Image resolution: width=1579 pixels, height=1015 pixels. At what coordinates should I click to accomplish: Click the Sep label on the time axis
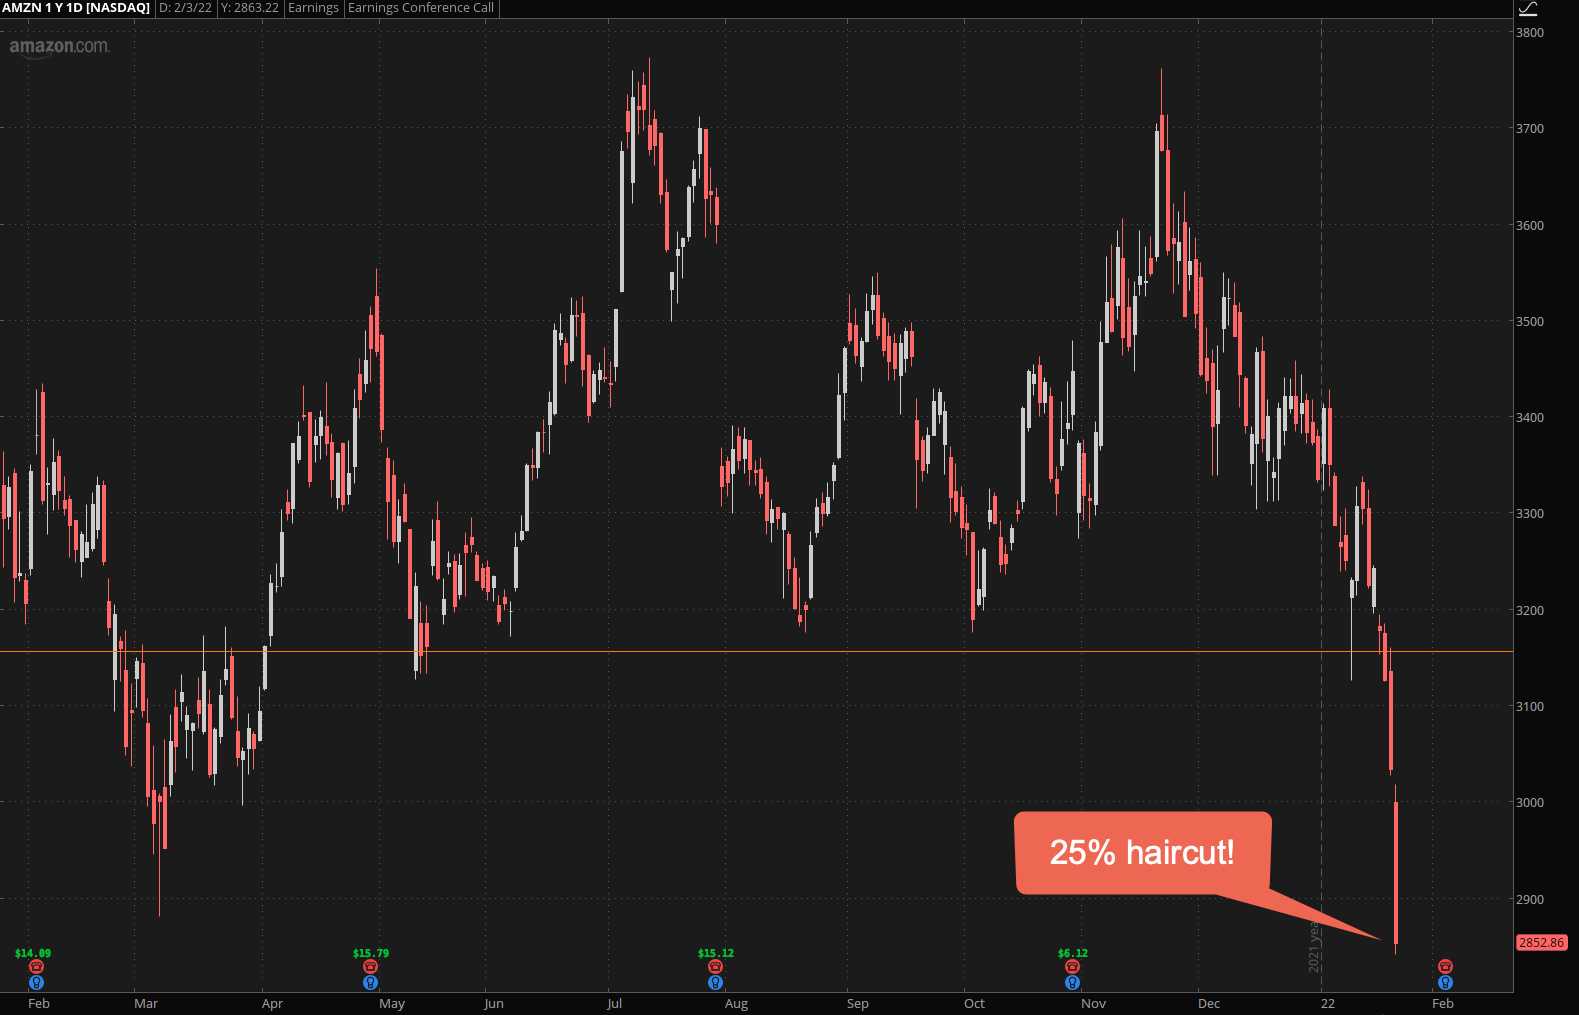[x=858, y=1003]
